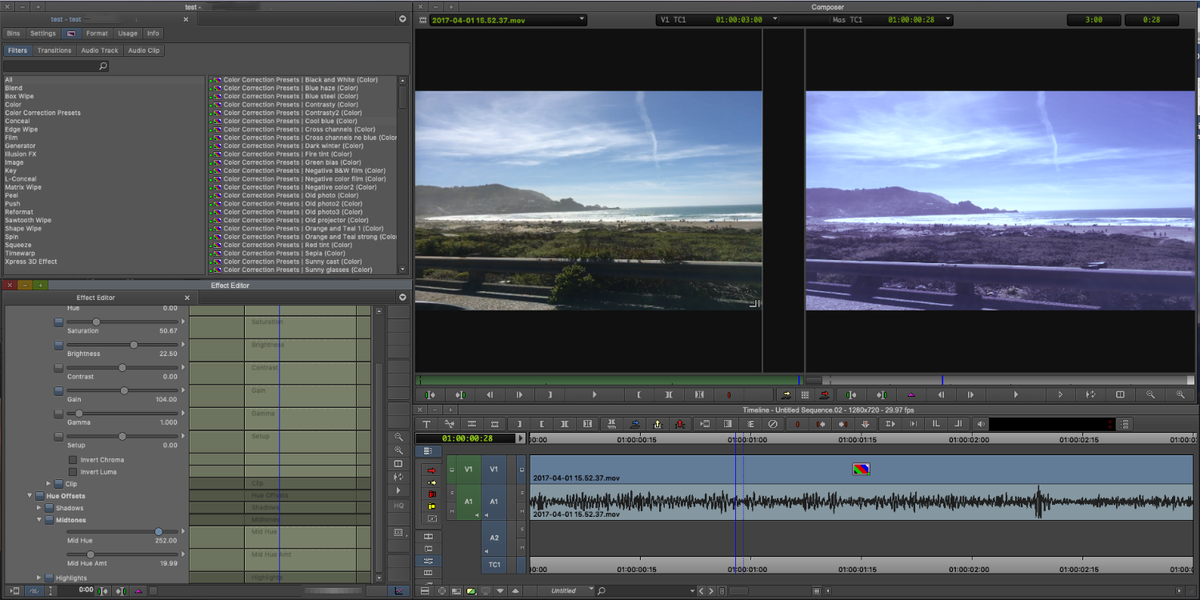Enable the Invert Luma checkbox

coord(72,471)
